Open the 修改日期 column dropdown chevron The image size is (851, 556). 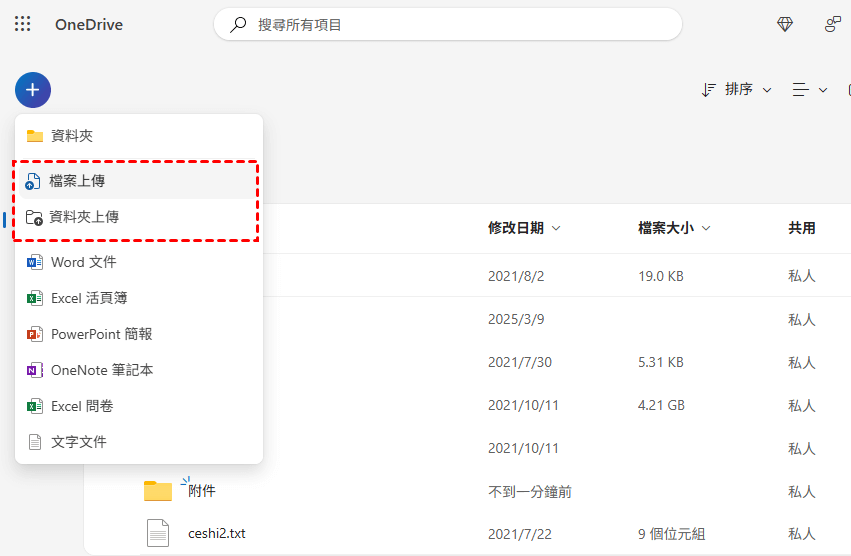[x=556, y=228]
